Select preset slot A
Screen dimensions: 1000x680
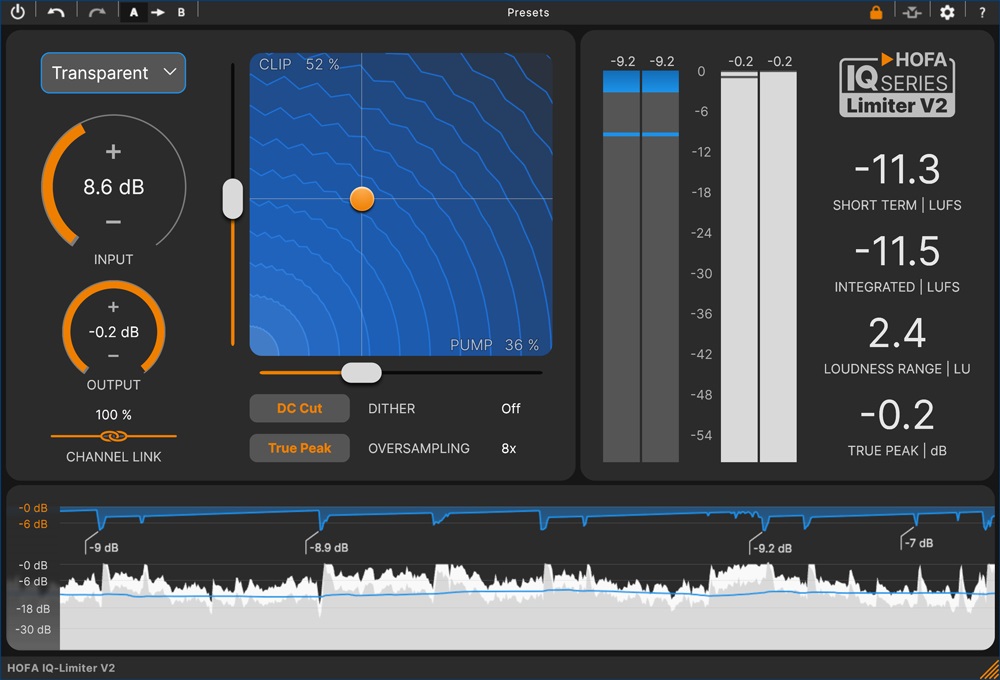133,12
